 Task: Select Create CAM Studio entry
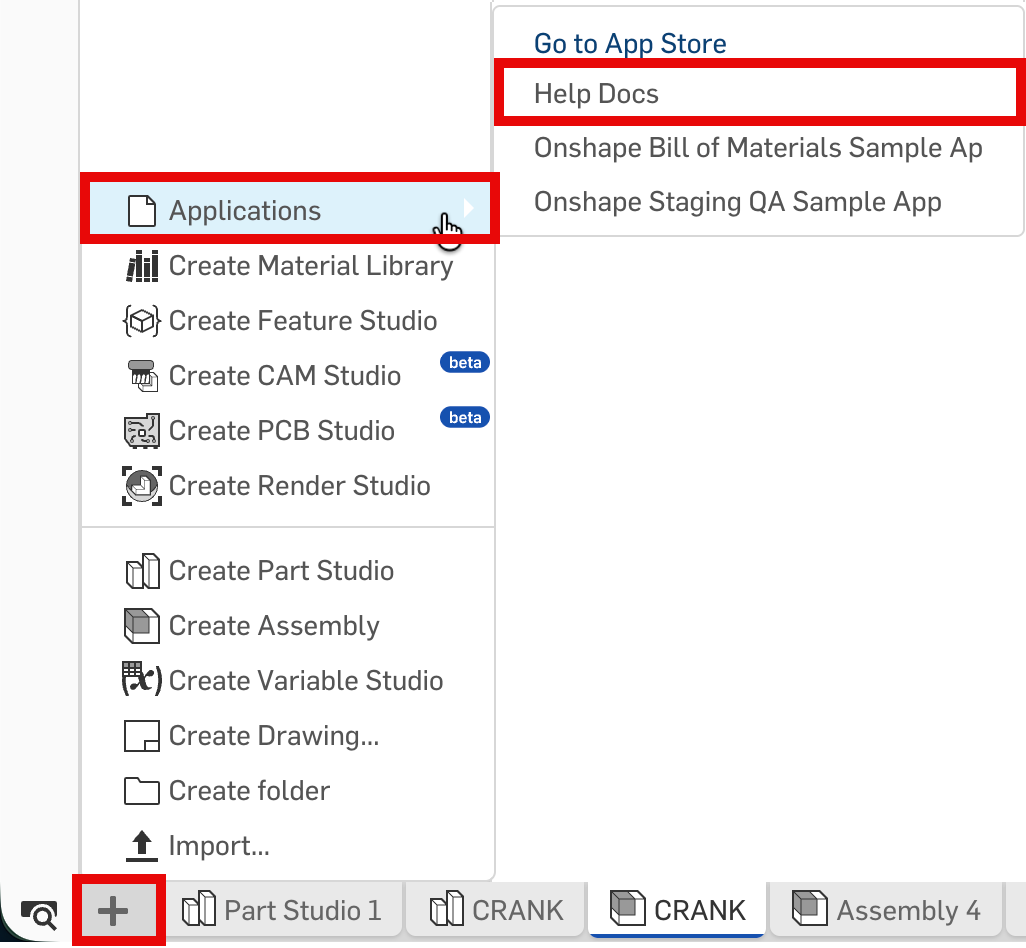[x=288, y=376]
